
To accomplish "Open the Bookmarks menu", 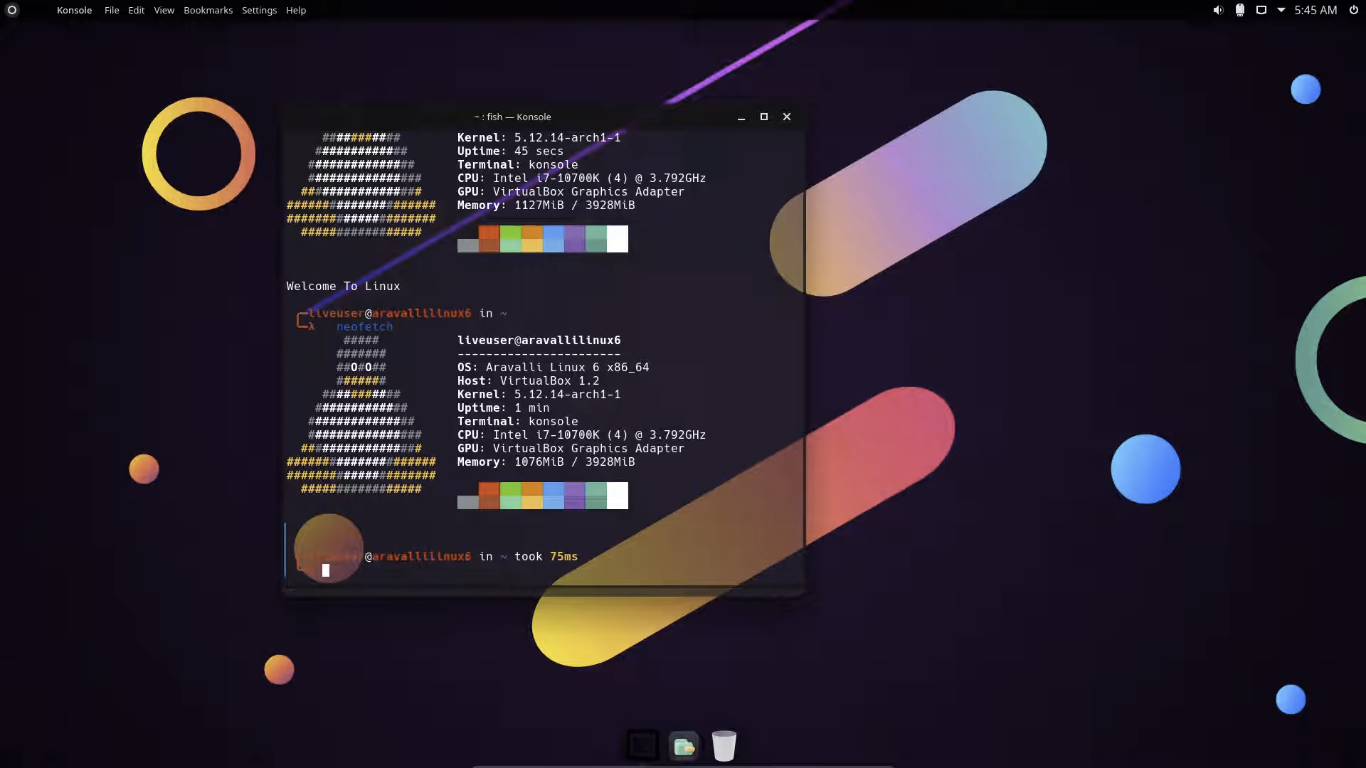I will pos(208,10).
